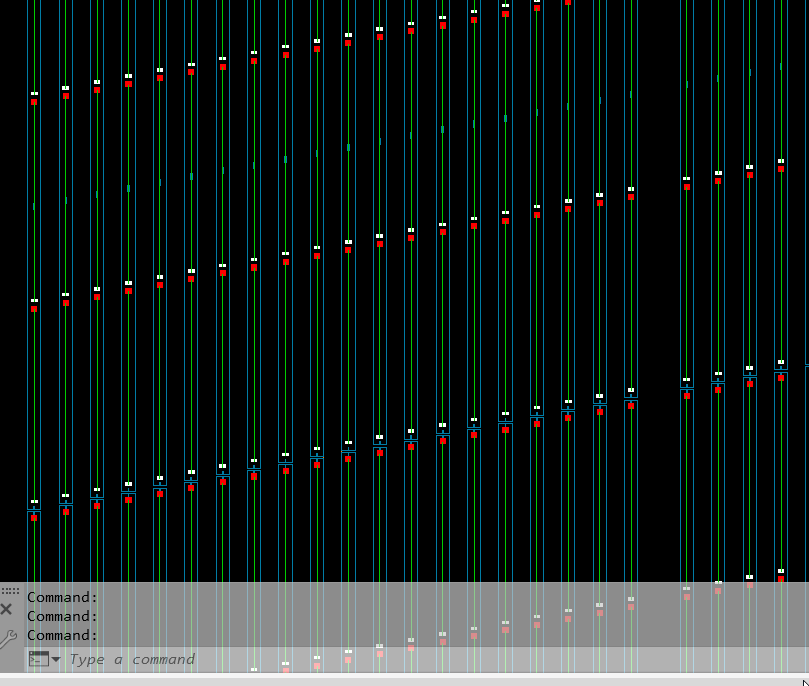Open the command line customize wrench
The image size is (809, 686).
7,637
